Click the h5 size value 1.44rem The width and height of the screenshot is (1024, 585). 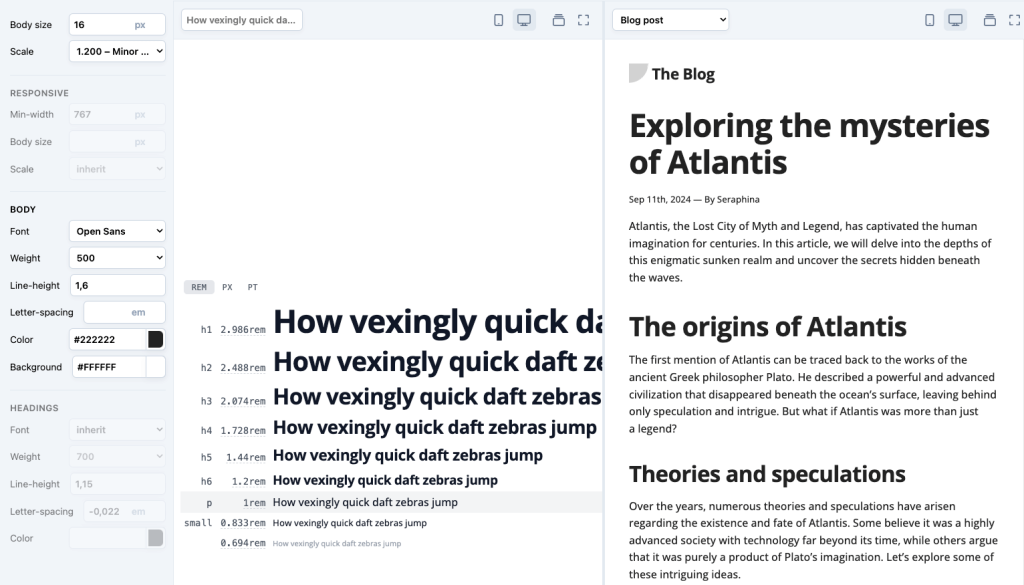[x=246, y=457]
